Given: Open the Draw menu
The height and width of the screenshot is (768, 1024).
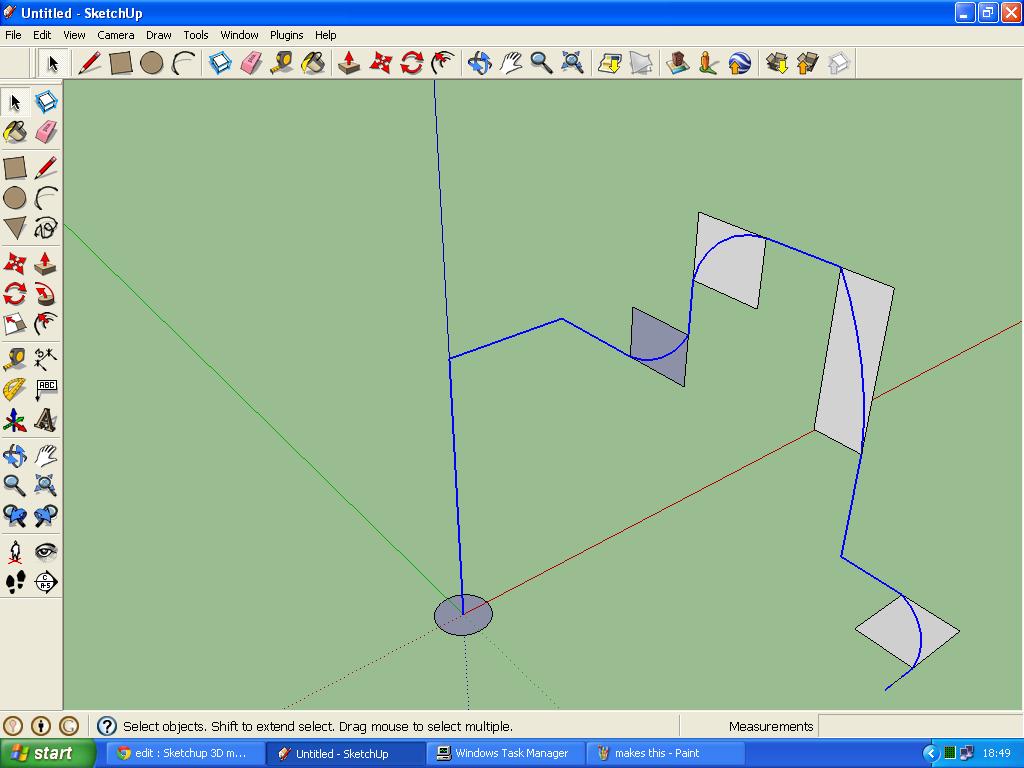Looking at the screenshot, I should click(x=158, y=34).
